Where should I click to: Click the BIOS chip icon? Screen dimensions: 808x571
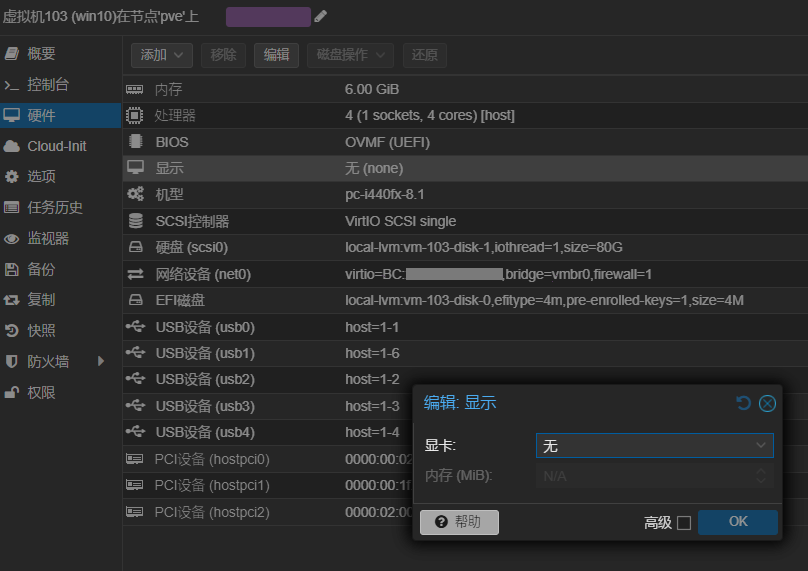[x=136, y=142]
